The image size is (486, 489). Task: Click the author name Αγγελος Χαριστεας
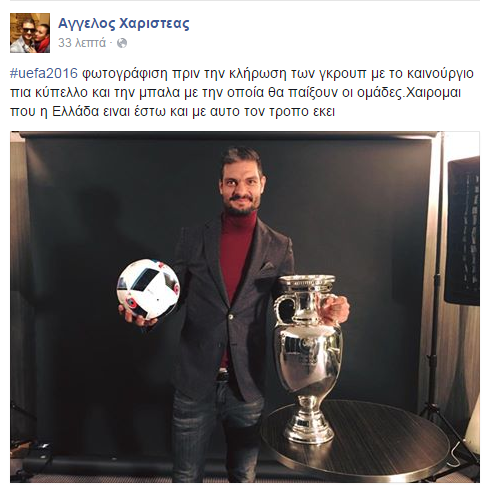(x=124, y=24)
